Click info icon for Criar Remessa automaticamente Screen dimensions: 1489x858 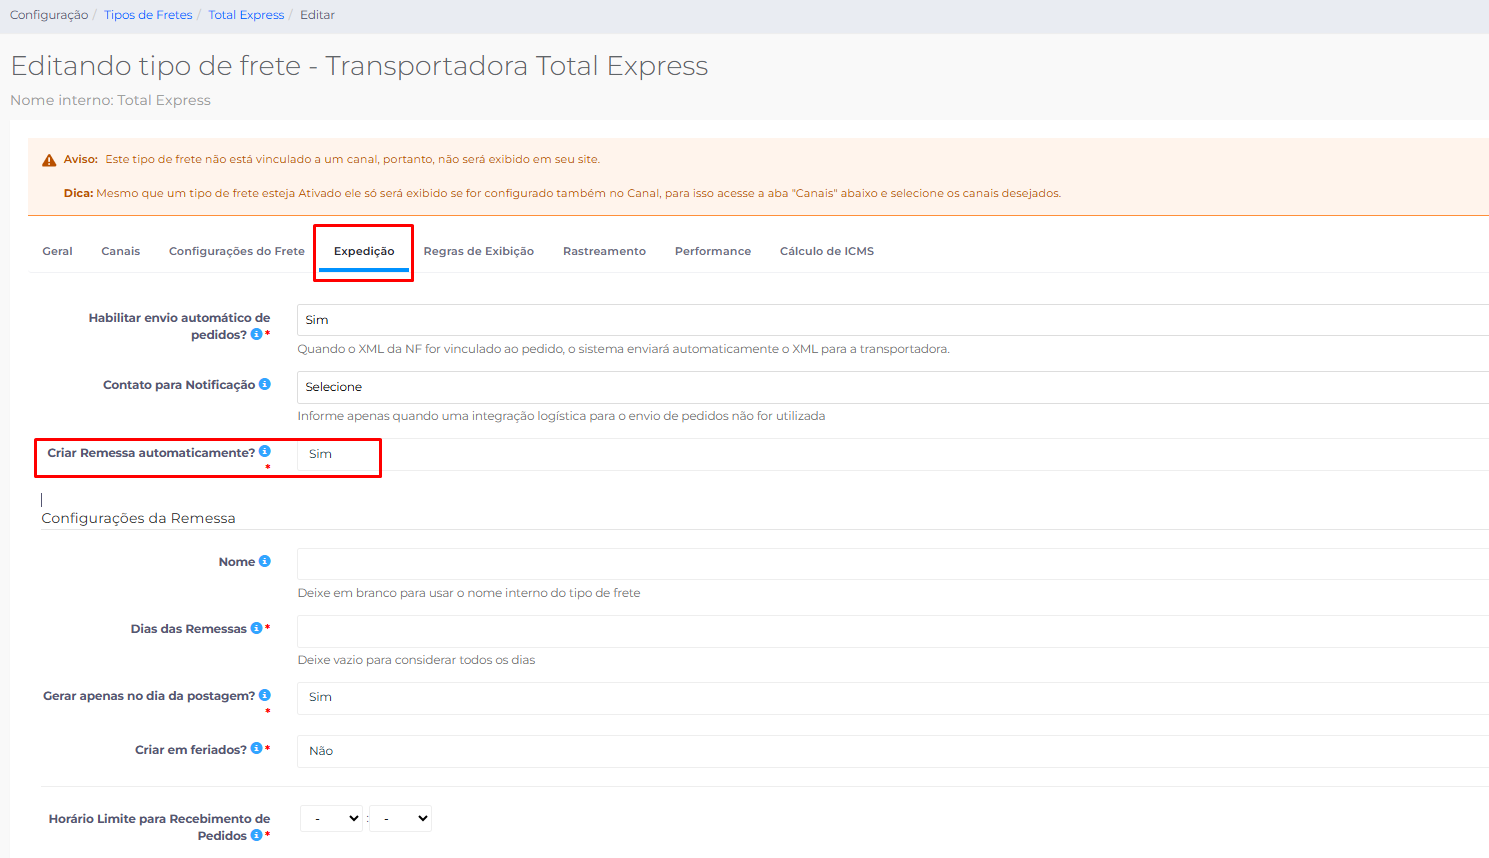tap(265, 452)
